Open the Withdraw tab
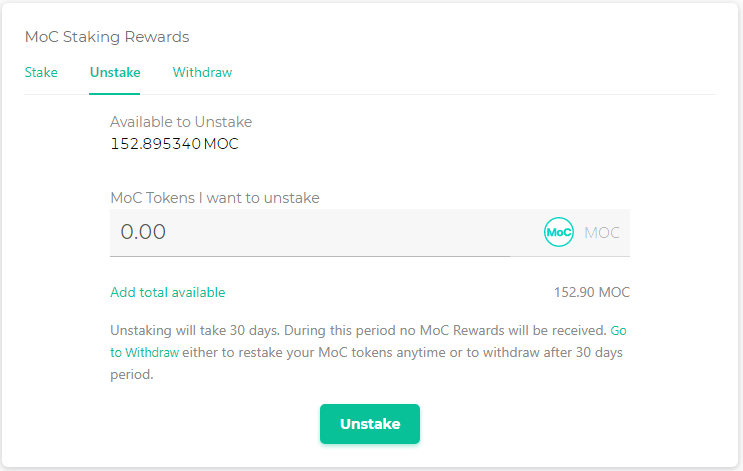The image size is (743, 471). pyautogui.click(x=202, y=73)
